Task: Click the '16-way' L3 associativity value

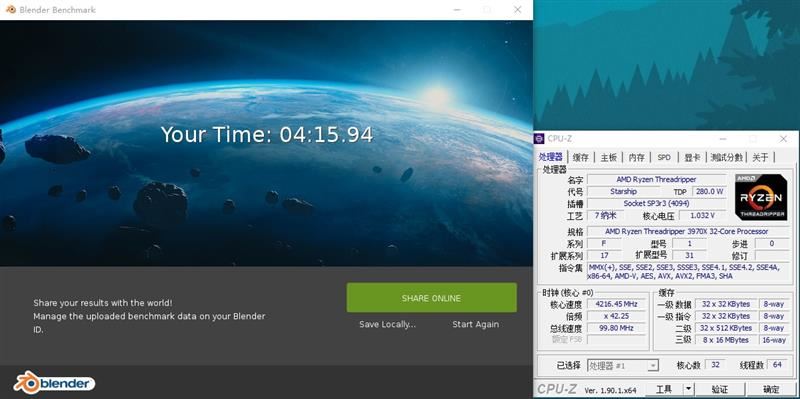Action: pyautogui.click(x=774, y=340)
